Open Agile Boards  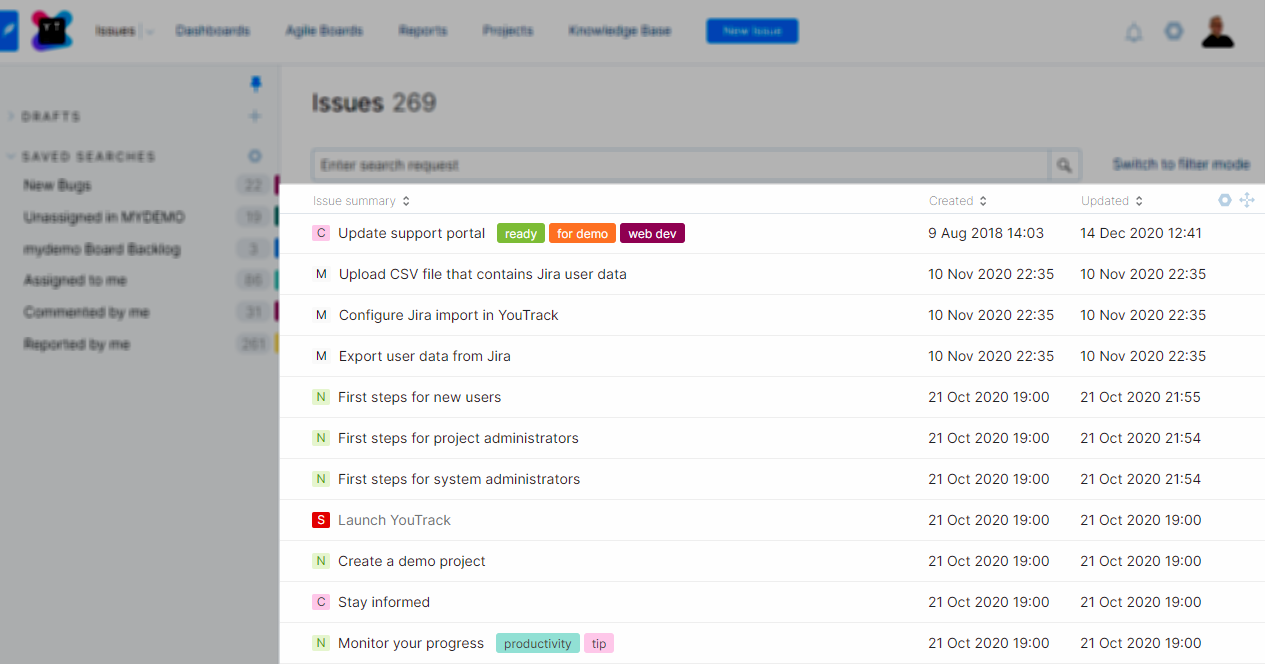click(324, 31)
